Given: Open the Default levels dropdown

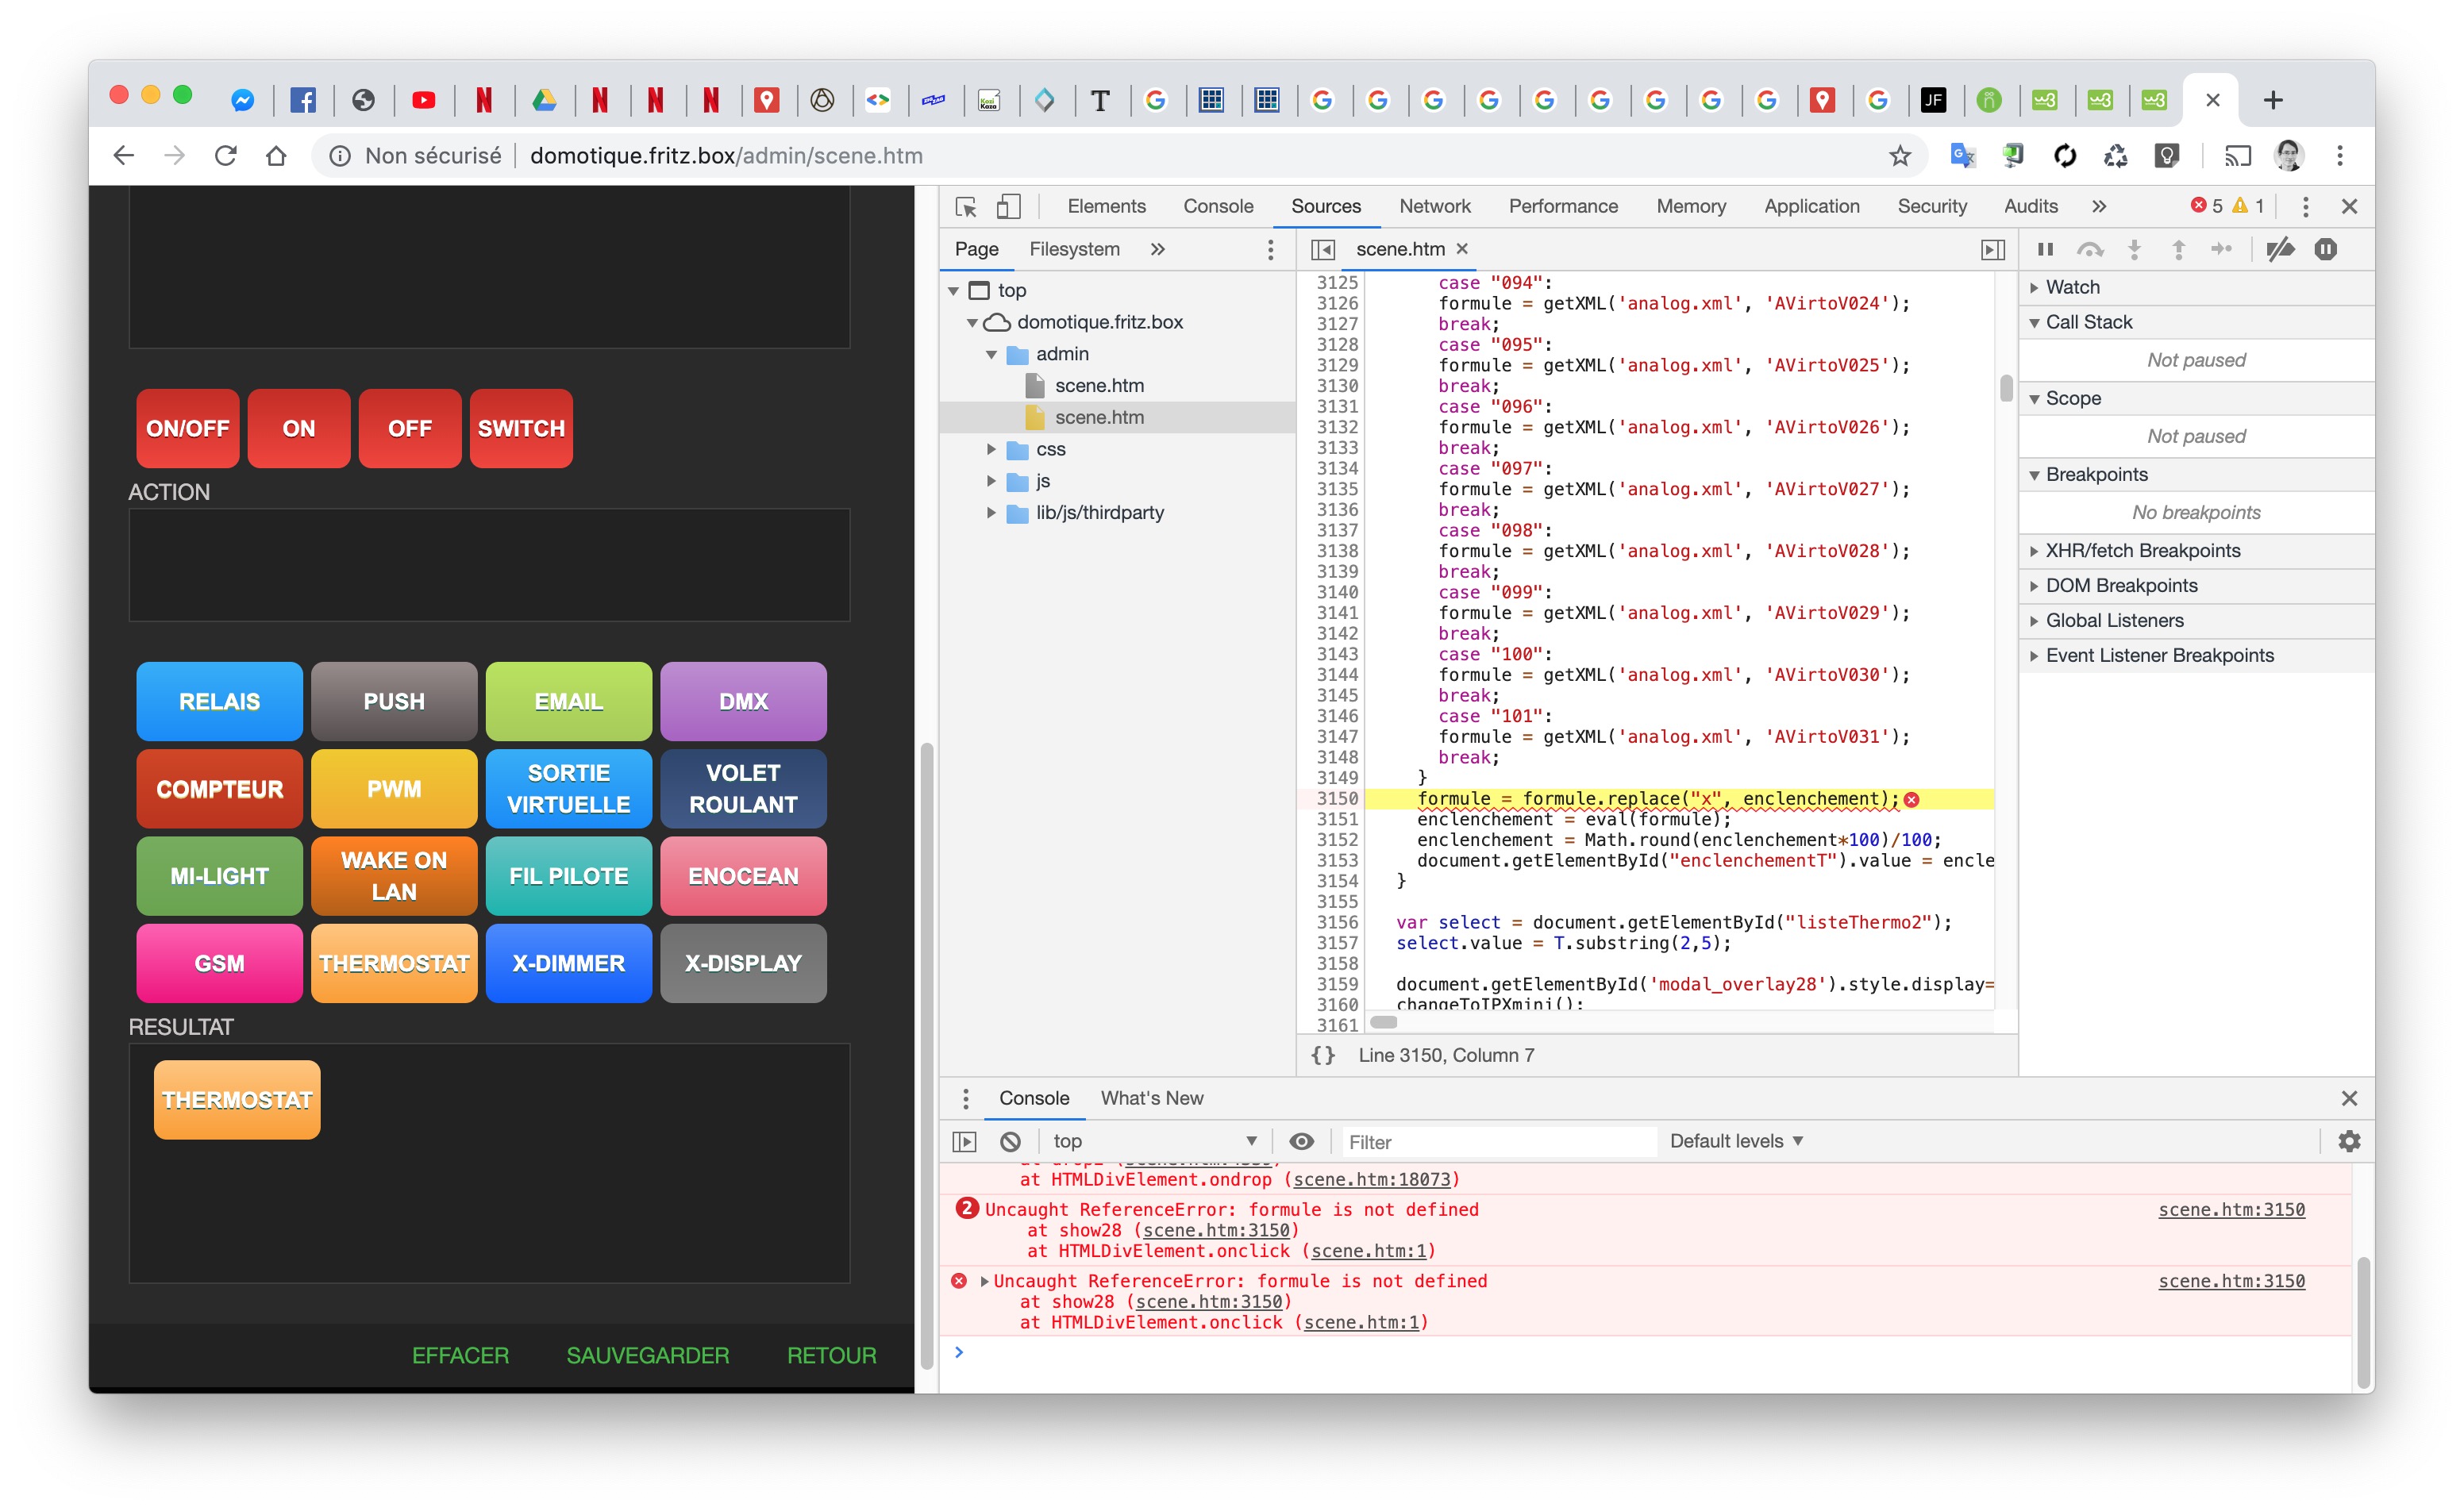Looking at the screenshot, I should [x=1735, y=1141].
